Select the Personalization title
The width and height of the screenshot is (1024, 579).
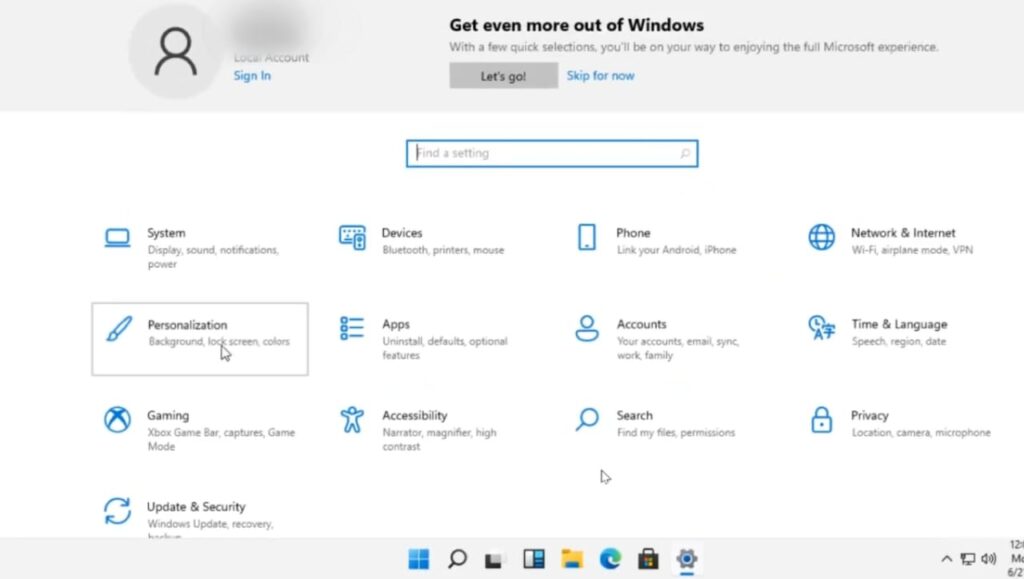pos(187,325)
